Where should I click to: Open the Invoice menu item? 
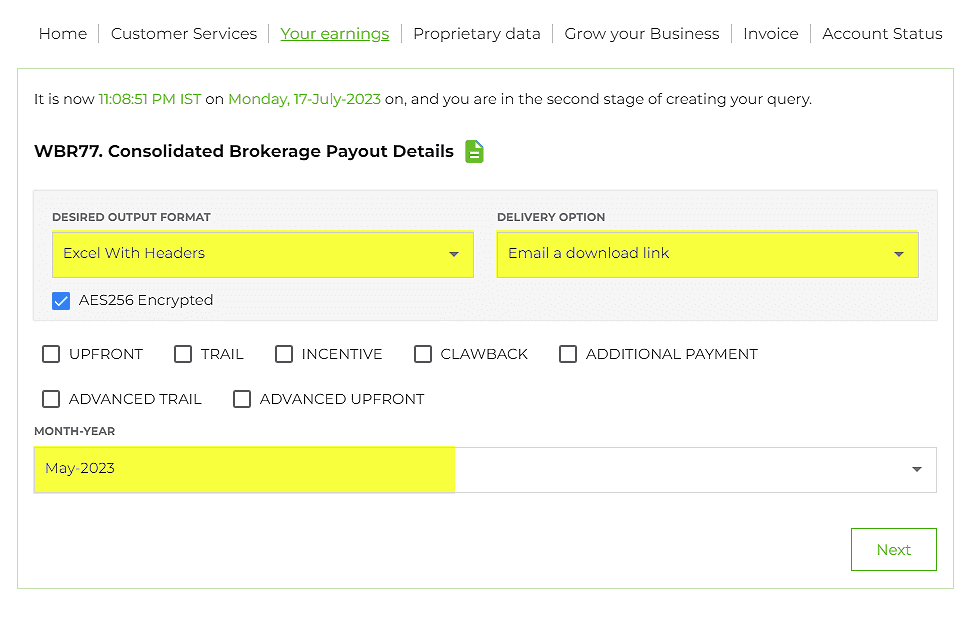point(770,34)
